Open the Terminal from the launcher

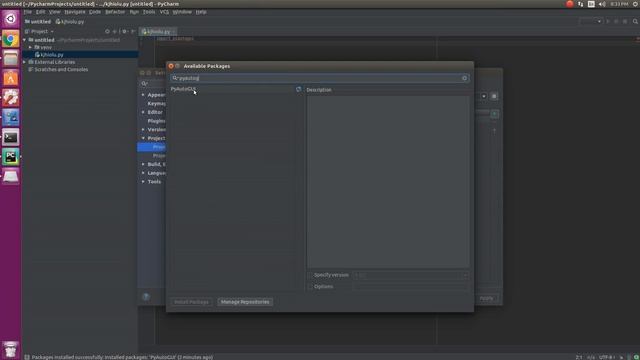tap(11, 138)
